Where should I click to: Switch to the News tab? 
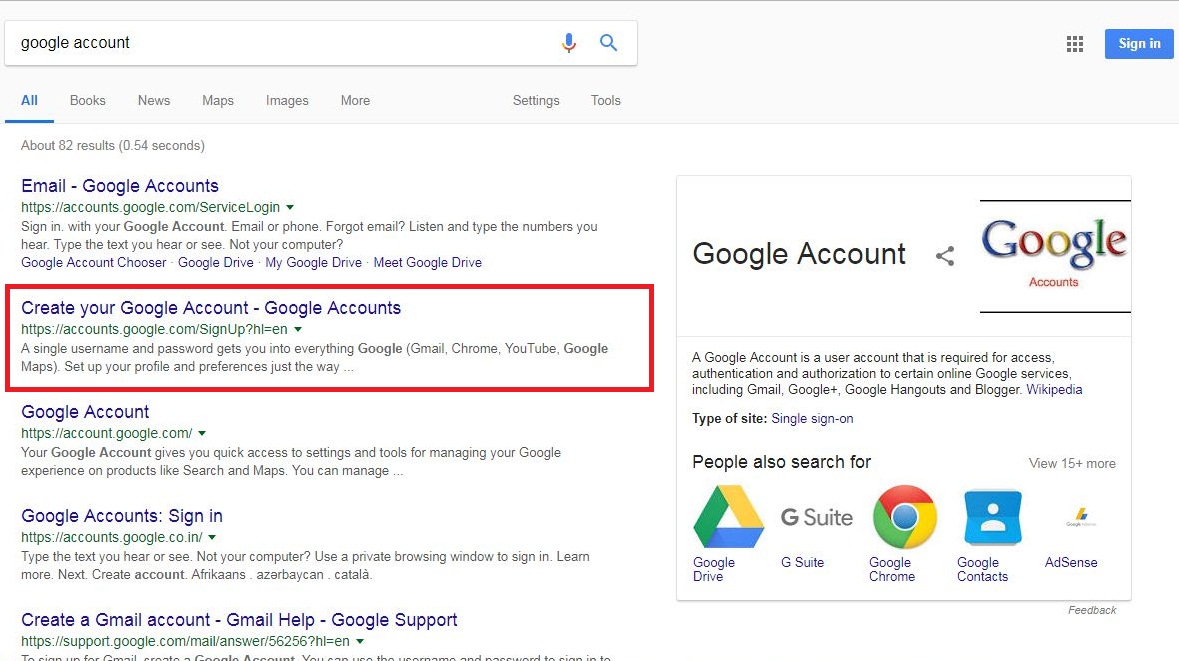[153, 100]
